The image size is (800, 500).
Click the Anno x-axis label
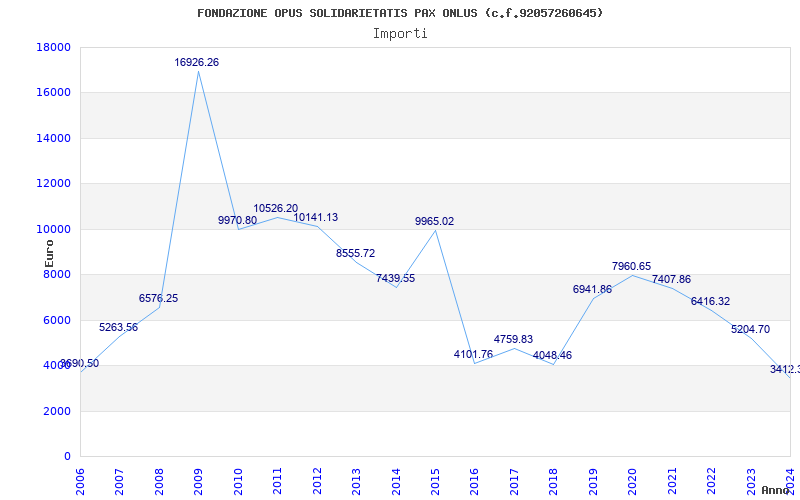coord(776,490)
